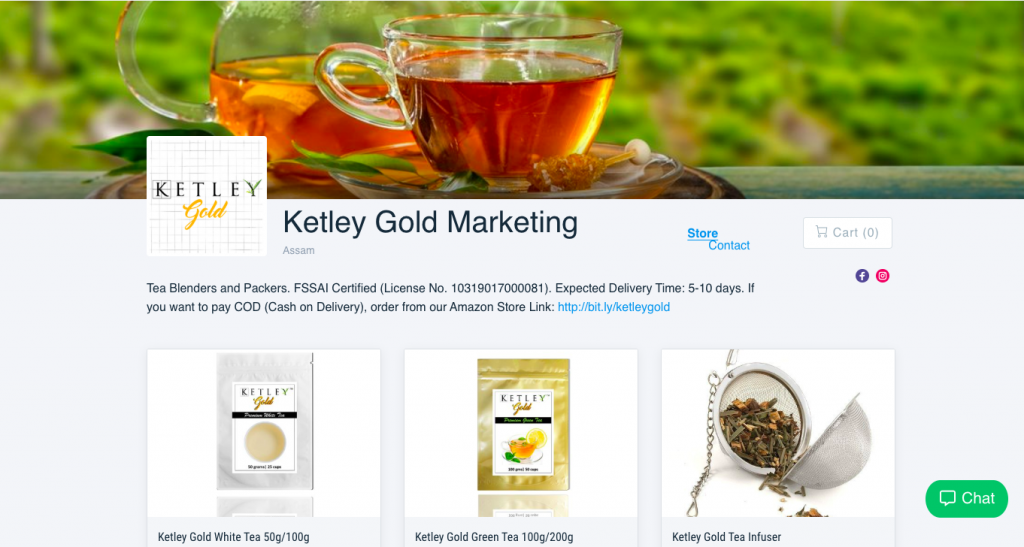
Task: Open the Cart (0) button
Action: pyautogui.click(x=847, y=232)
